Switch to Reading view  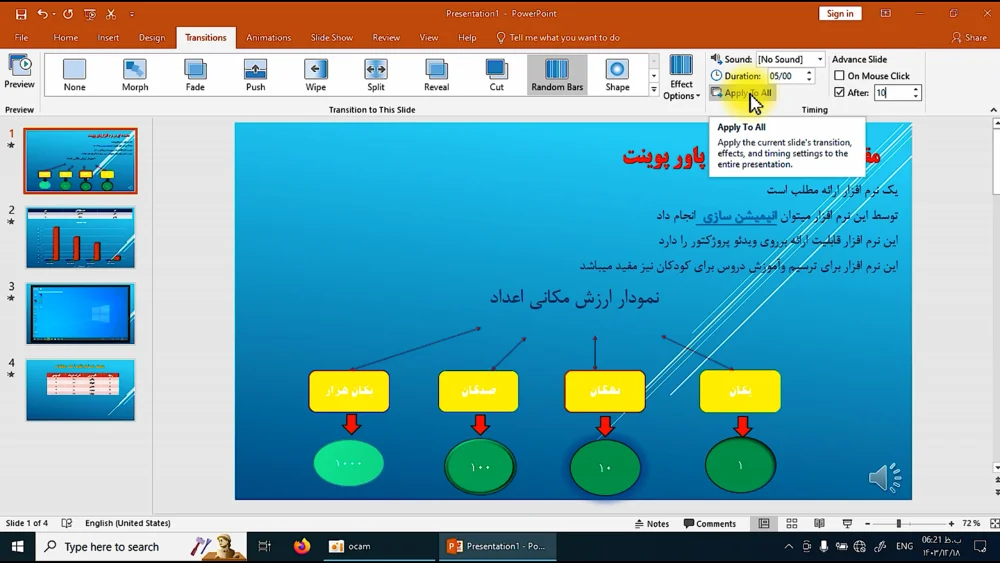click(x=820, y=523)
